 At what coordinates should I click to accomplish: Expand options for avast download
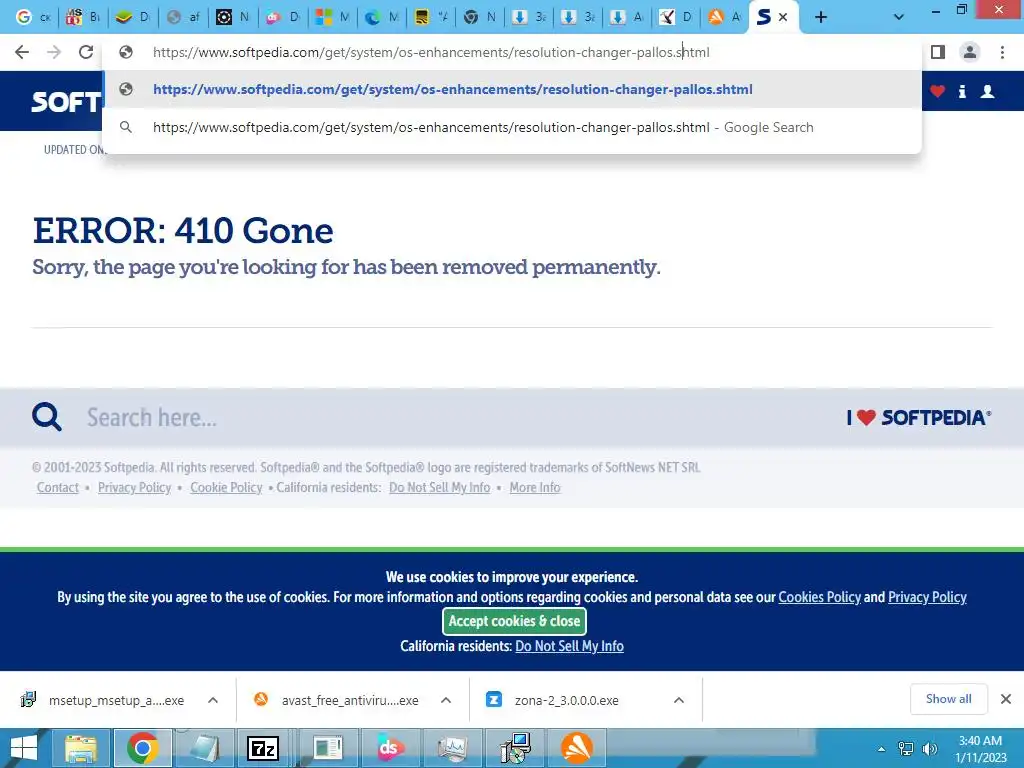tap(446, 700)
